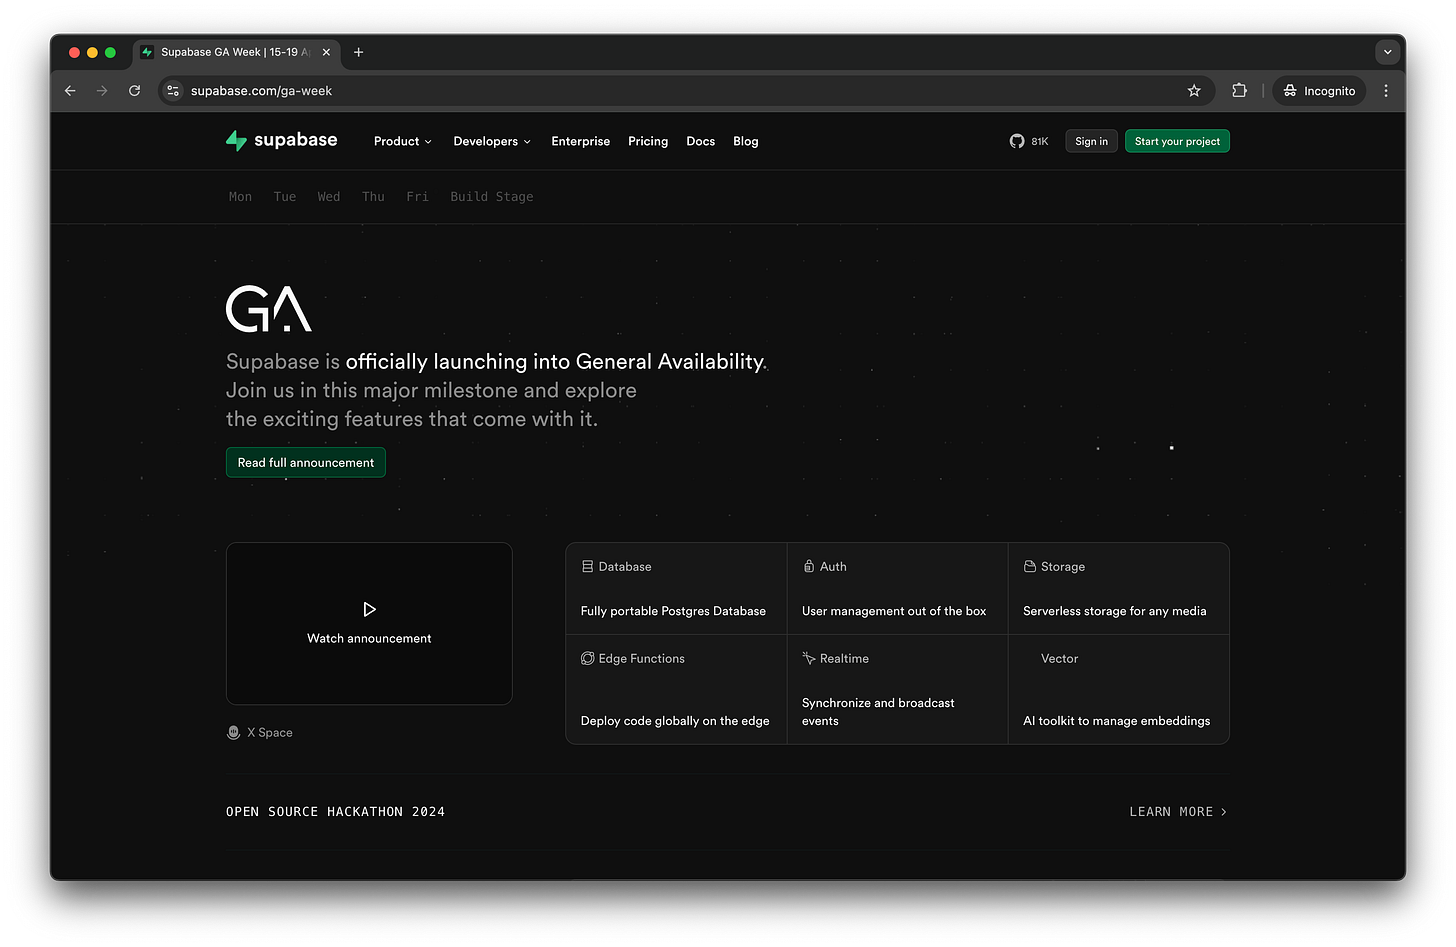
Task: Expand the Product dropdown menu
Action: pyautogui.click(x=403, y=142)
